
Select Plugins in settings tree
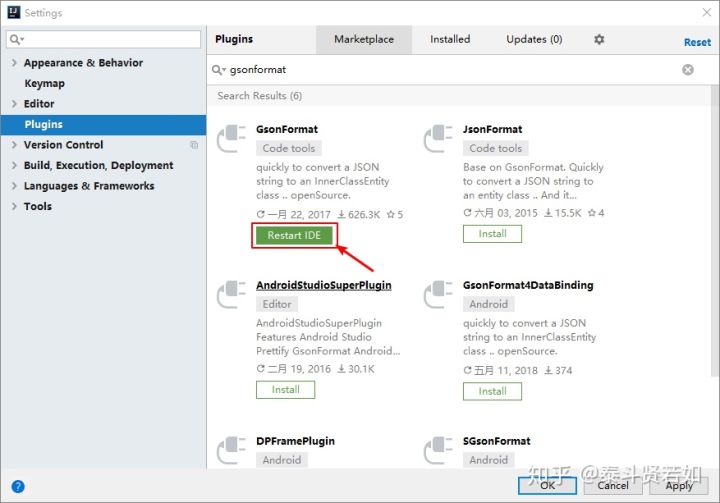click(103, 124)
